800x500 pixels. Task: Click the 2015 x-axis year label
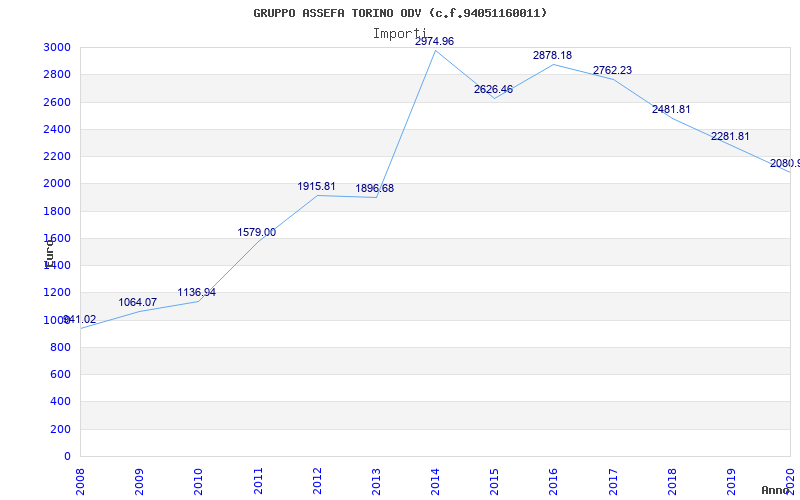(494, 481)
